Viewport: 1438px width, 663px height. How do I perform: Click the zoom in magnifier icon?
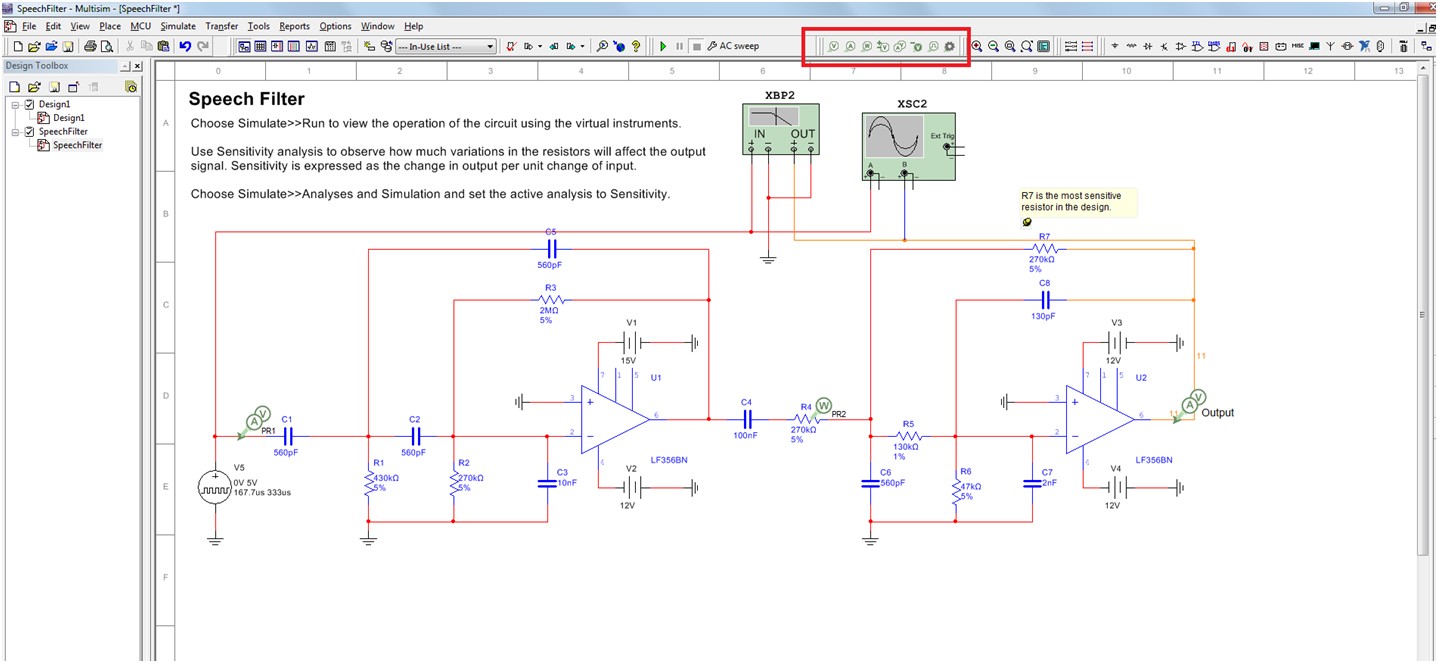(977, 46)
